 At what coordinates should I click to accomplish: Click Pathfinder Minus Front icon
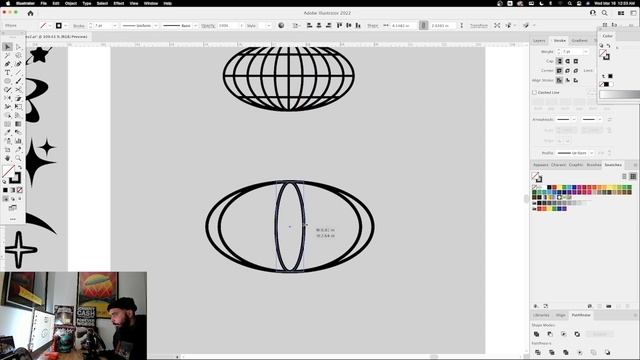[550, 334]
